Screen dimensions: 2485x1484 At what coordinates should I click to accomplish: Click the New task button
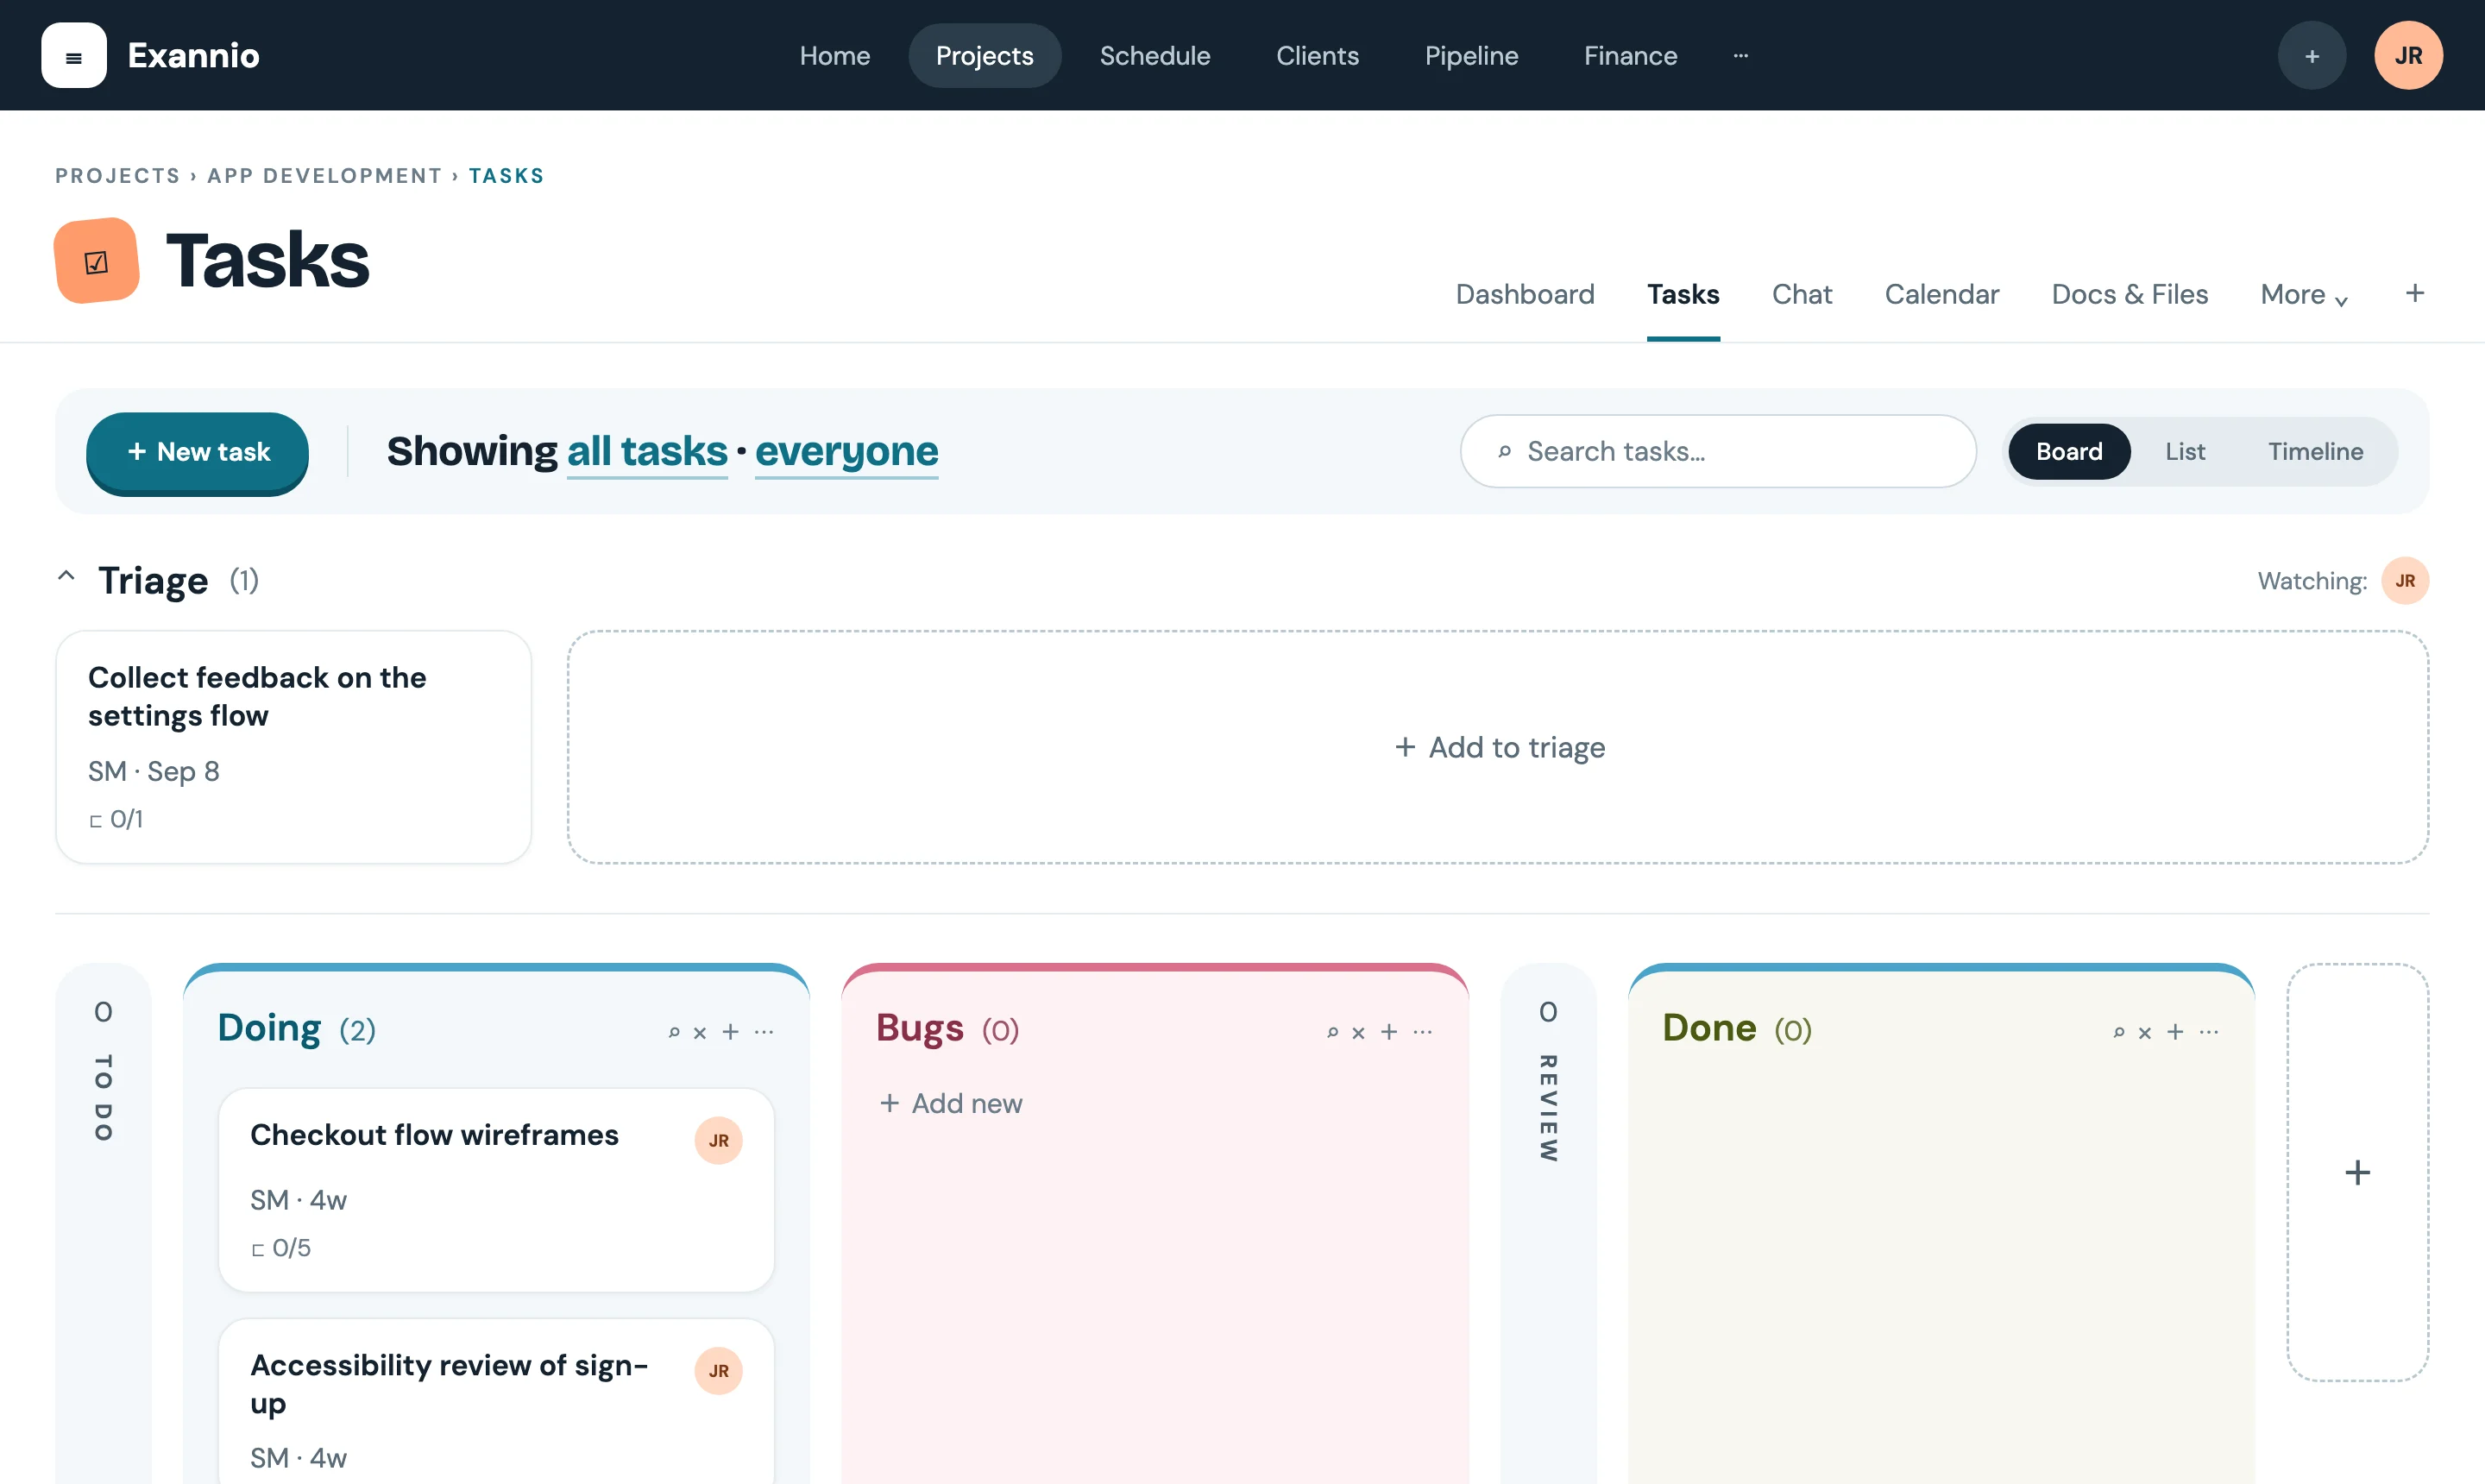coord(198,452)
